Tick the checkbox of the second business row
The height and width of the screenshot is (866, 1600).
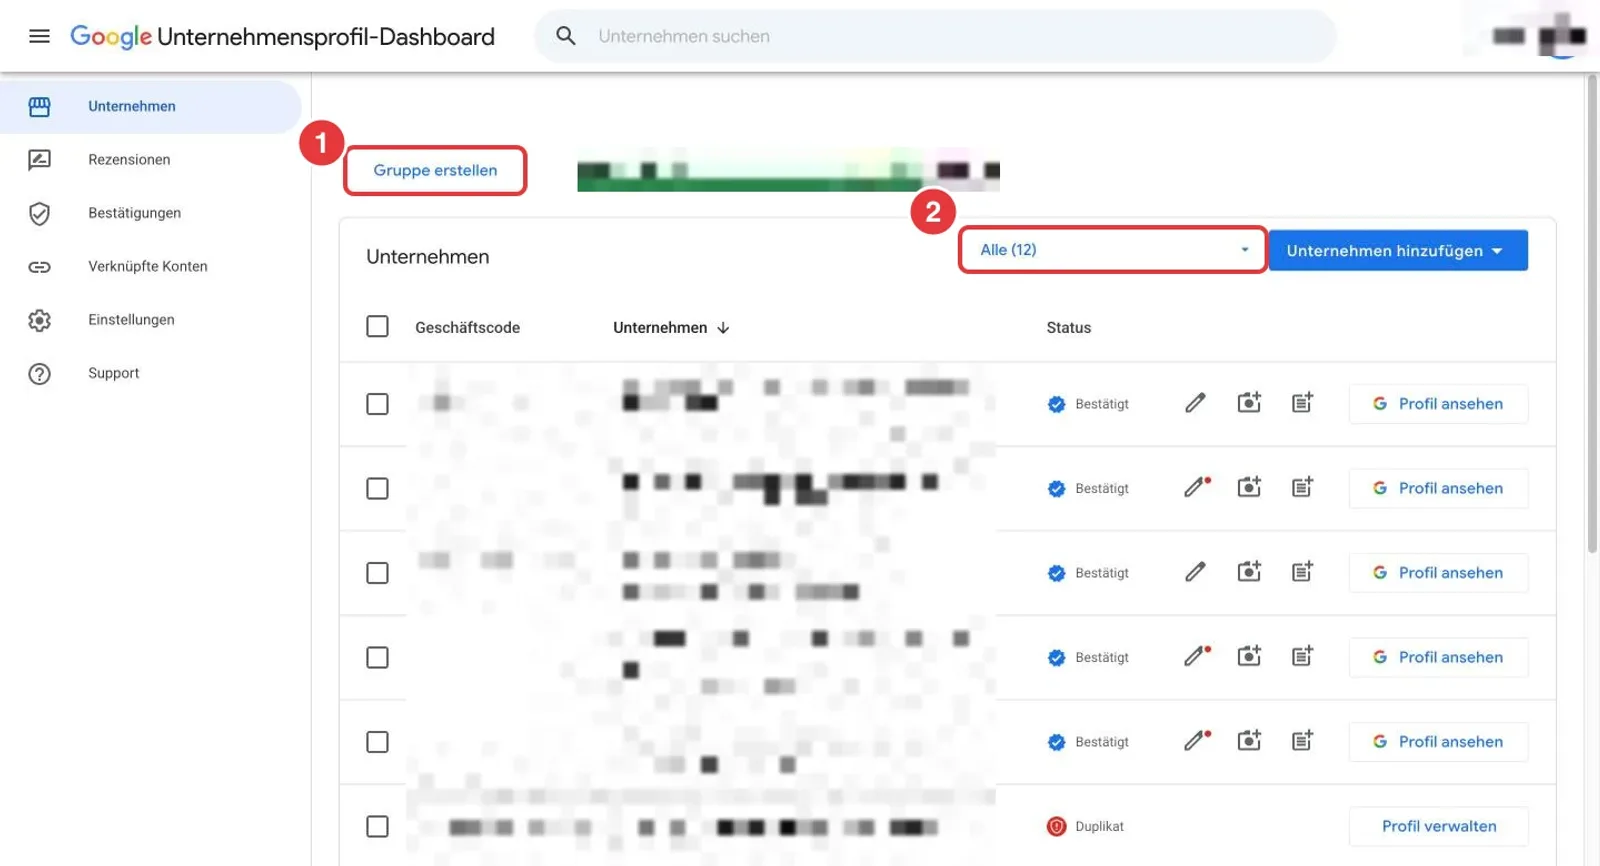click(377, 488)
